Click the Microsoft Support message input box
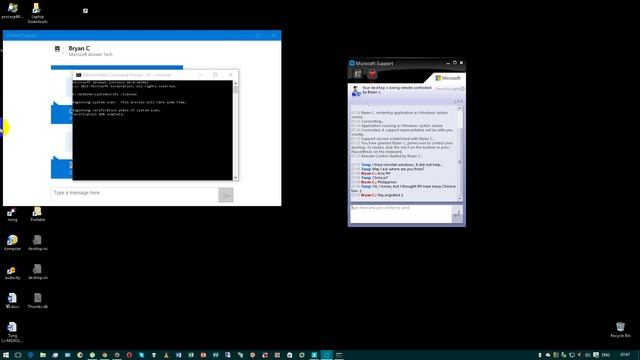 [401, 214]
